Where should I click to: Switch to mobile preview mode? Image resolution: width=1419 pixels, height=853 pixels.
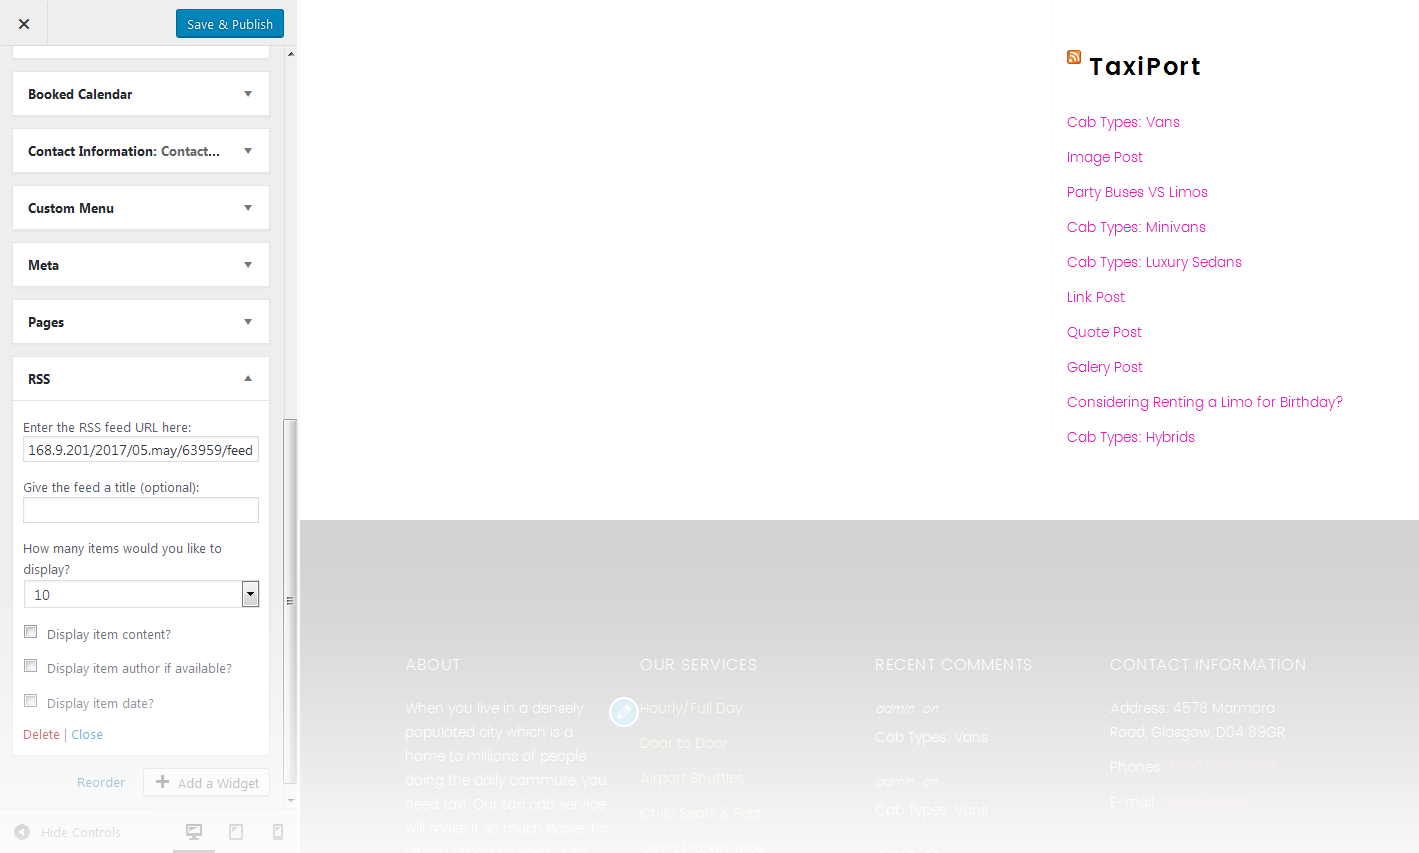click(278, 831)
